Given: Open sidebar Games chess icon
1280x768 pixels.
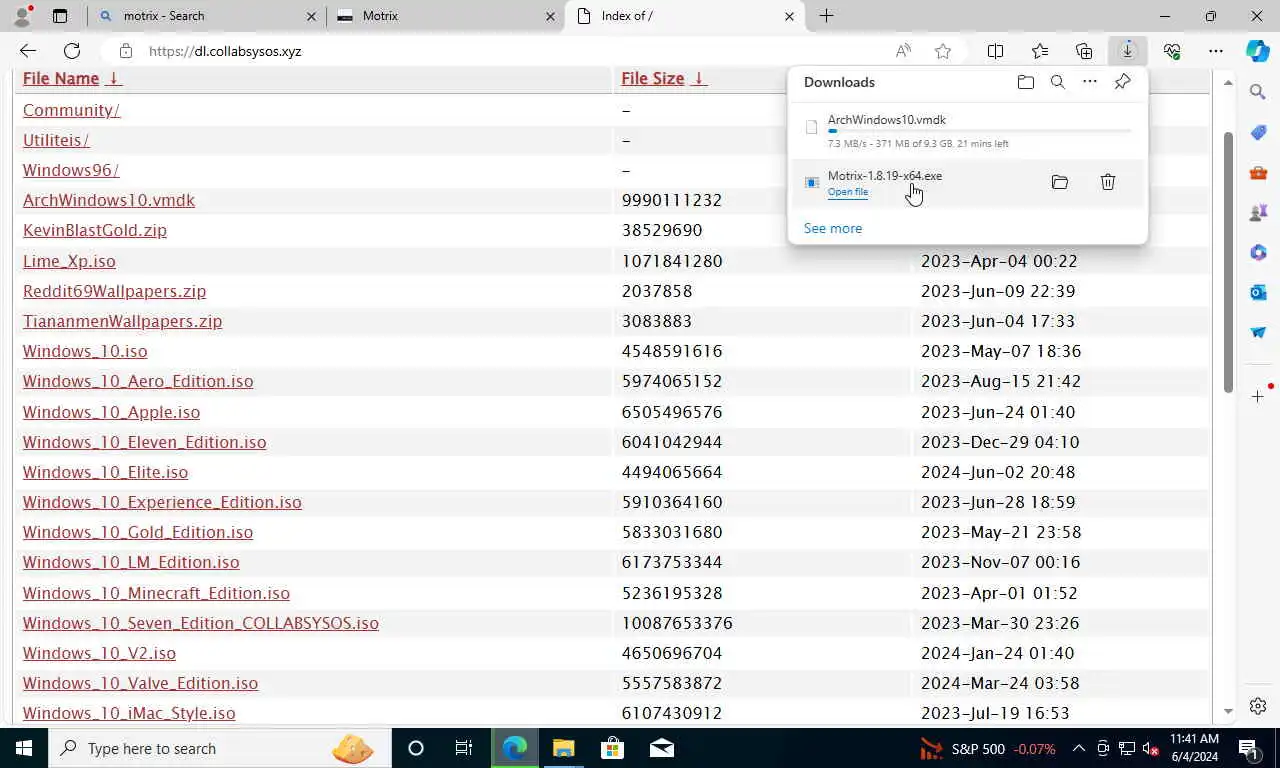Looking at the screenshot, I should point(1258,212).
